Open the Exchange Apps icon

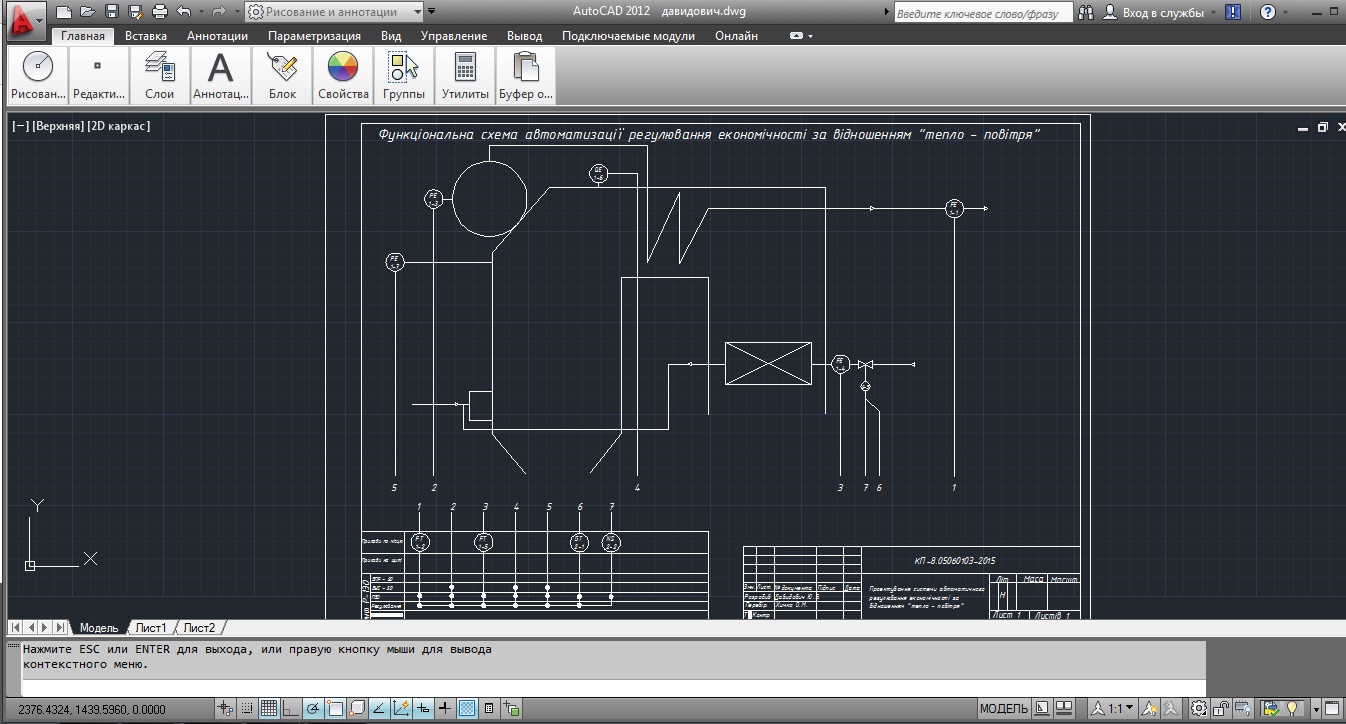click(1233, 13)
